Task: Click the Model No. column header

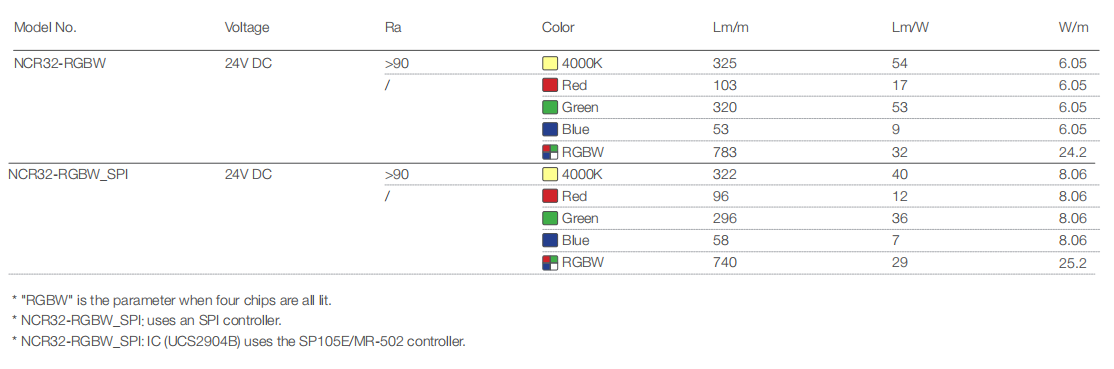Action: 45,28
